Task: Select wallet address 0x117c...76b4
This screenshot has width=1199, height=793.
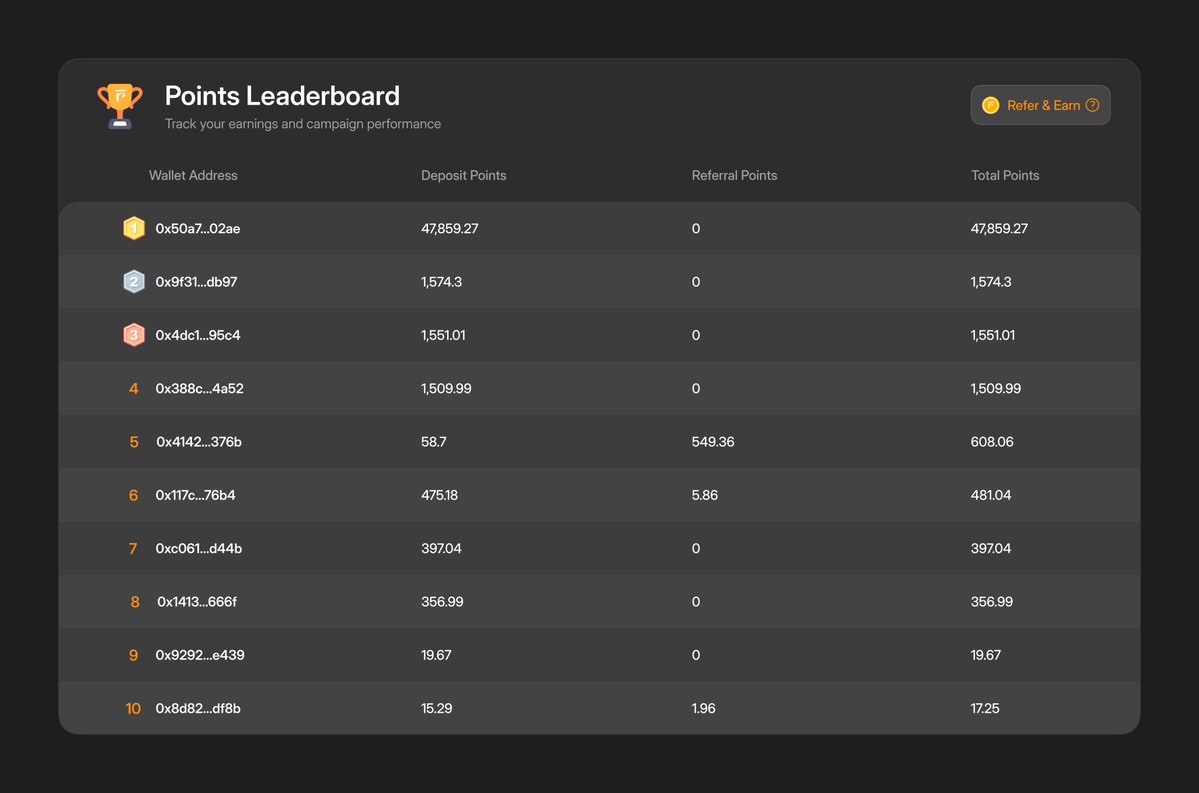Action: point(195,496)
